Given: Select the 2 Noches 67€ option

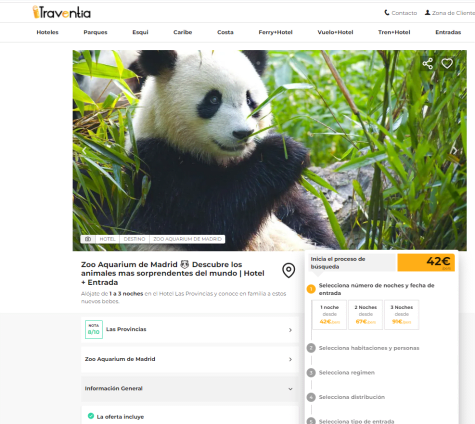Looking at the screenshot, I should pos(365,315).
